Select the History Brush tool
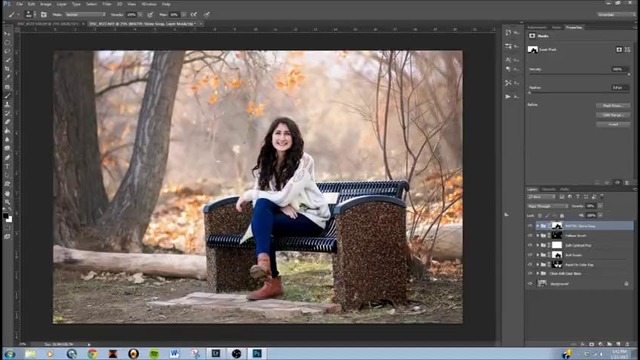This screenshot has height=360, width=640. (x=7, y=113)
